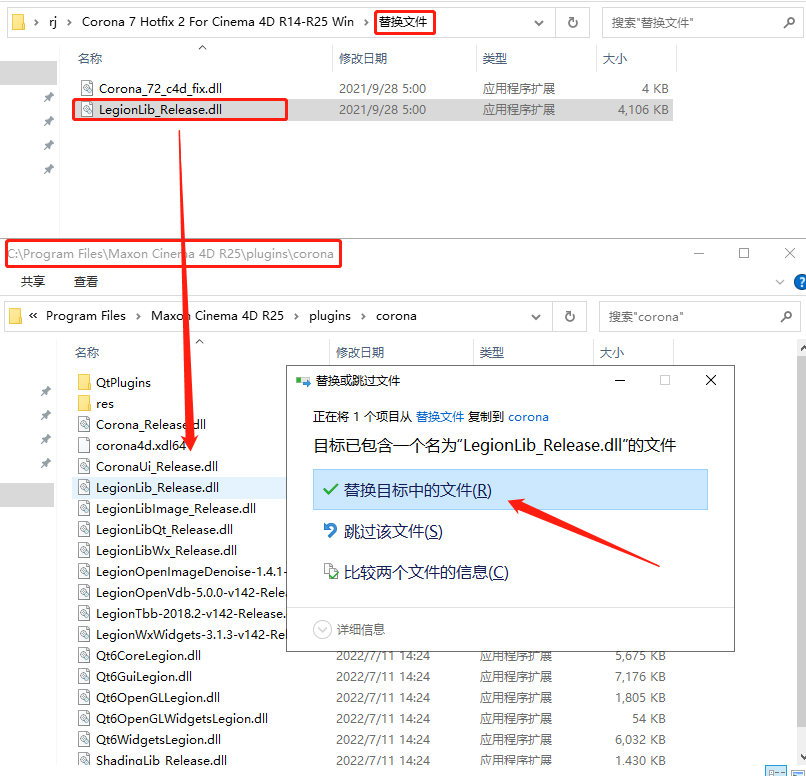Click folder icon in upper address bar
806x776 pixels.
tap(19, 22)
